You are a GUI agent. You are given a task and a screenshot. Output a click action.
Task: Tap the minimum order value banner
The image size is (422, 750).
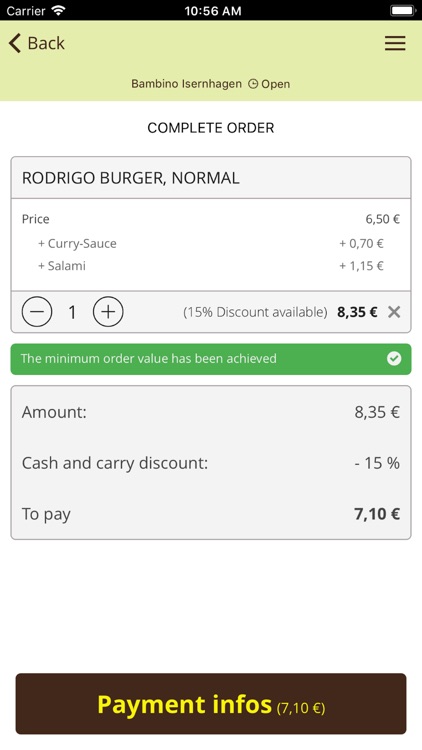click(211, 359)
